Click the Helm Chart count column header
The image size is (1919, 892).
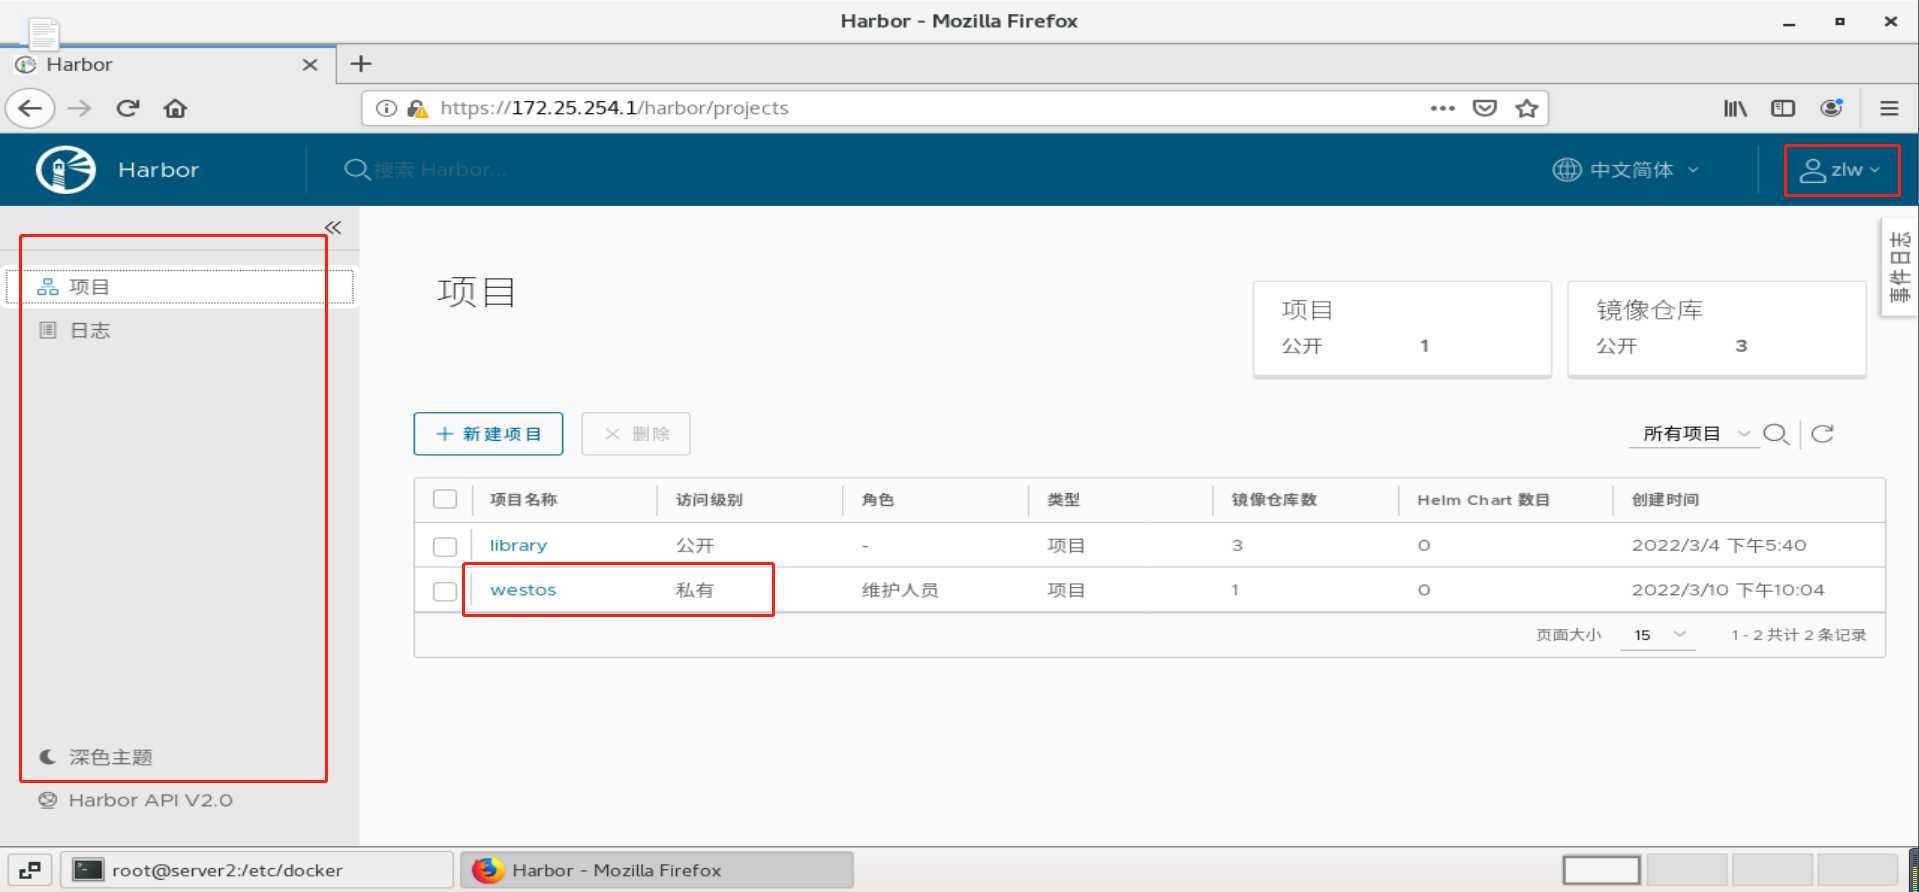(1483, 500)
